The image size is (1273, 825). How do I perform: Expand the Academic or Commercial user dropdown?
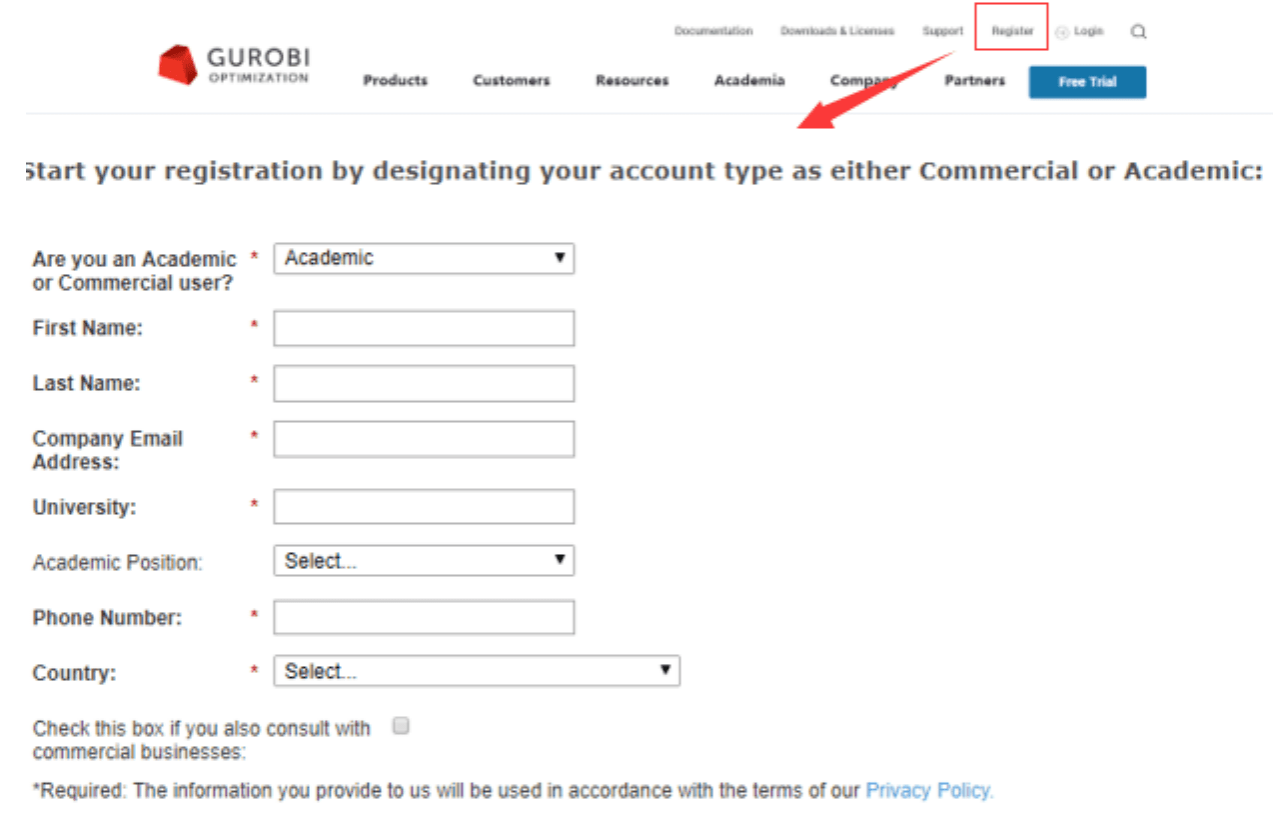pos(424,258)
